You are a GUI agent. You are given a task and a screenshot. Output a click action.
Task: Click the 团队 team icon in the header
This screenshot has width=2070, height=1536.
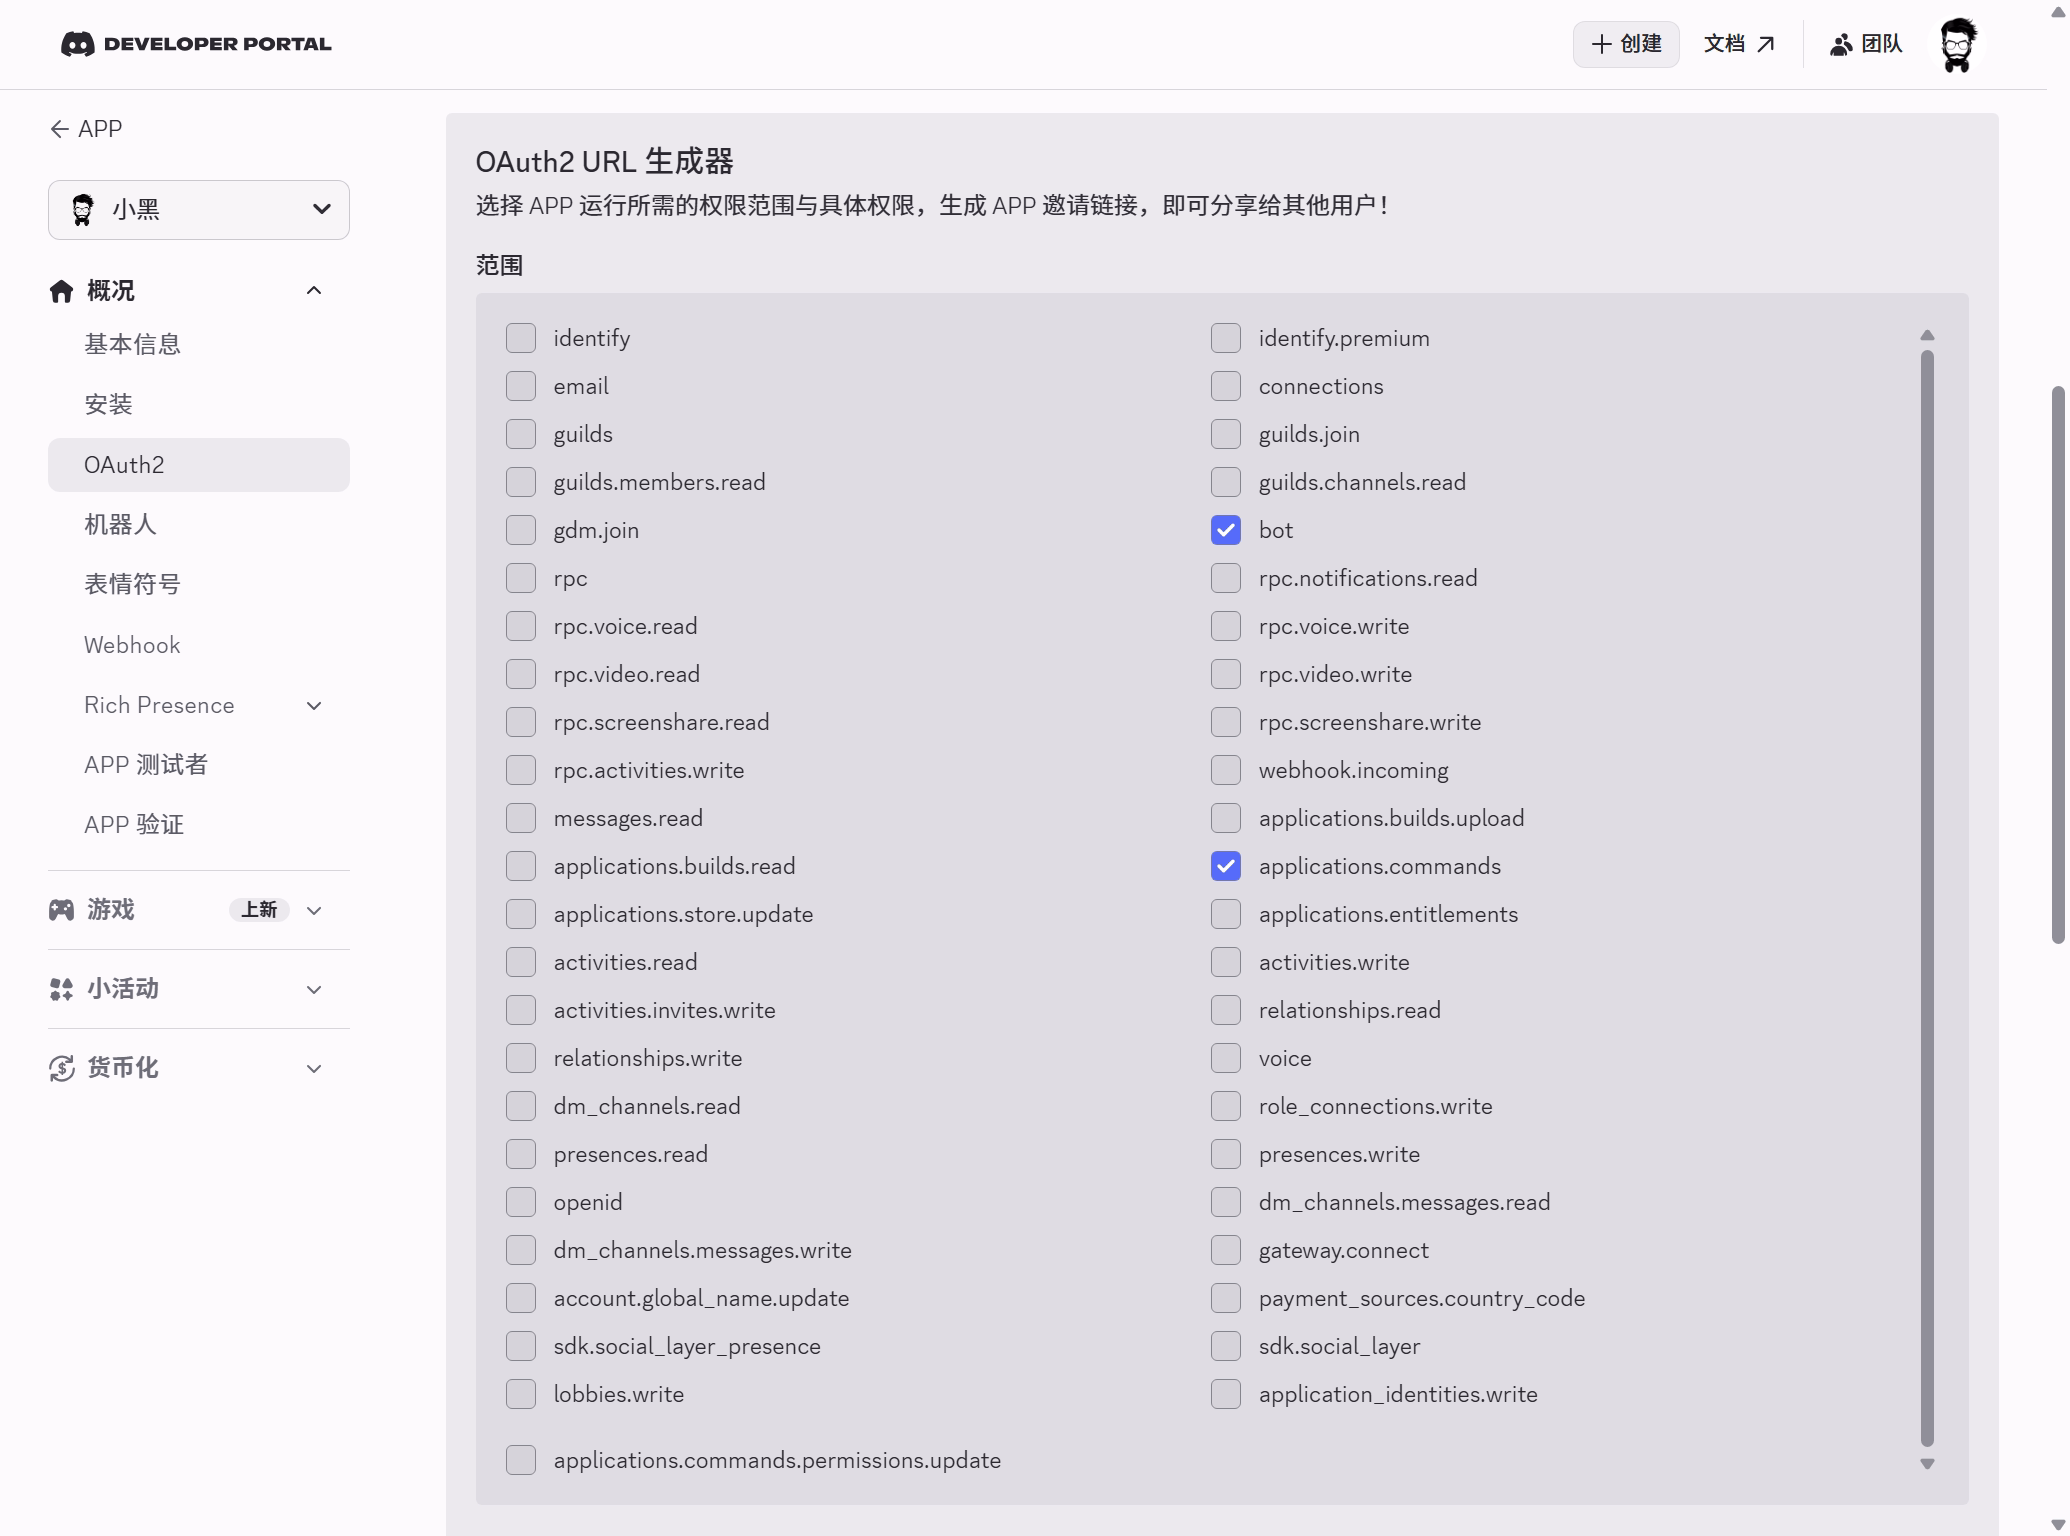1840,45
